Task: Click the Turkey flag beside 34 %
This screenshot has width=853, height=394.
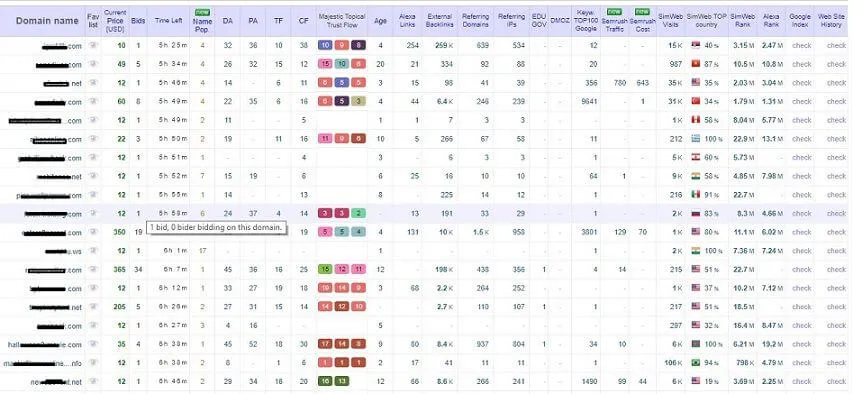Action: (696, 102)
